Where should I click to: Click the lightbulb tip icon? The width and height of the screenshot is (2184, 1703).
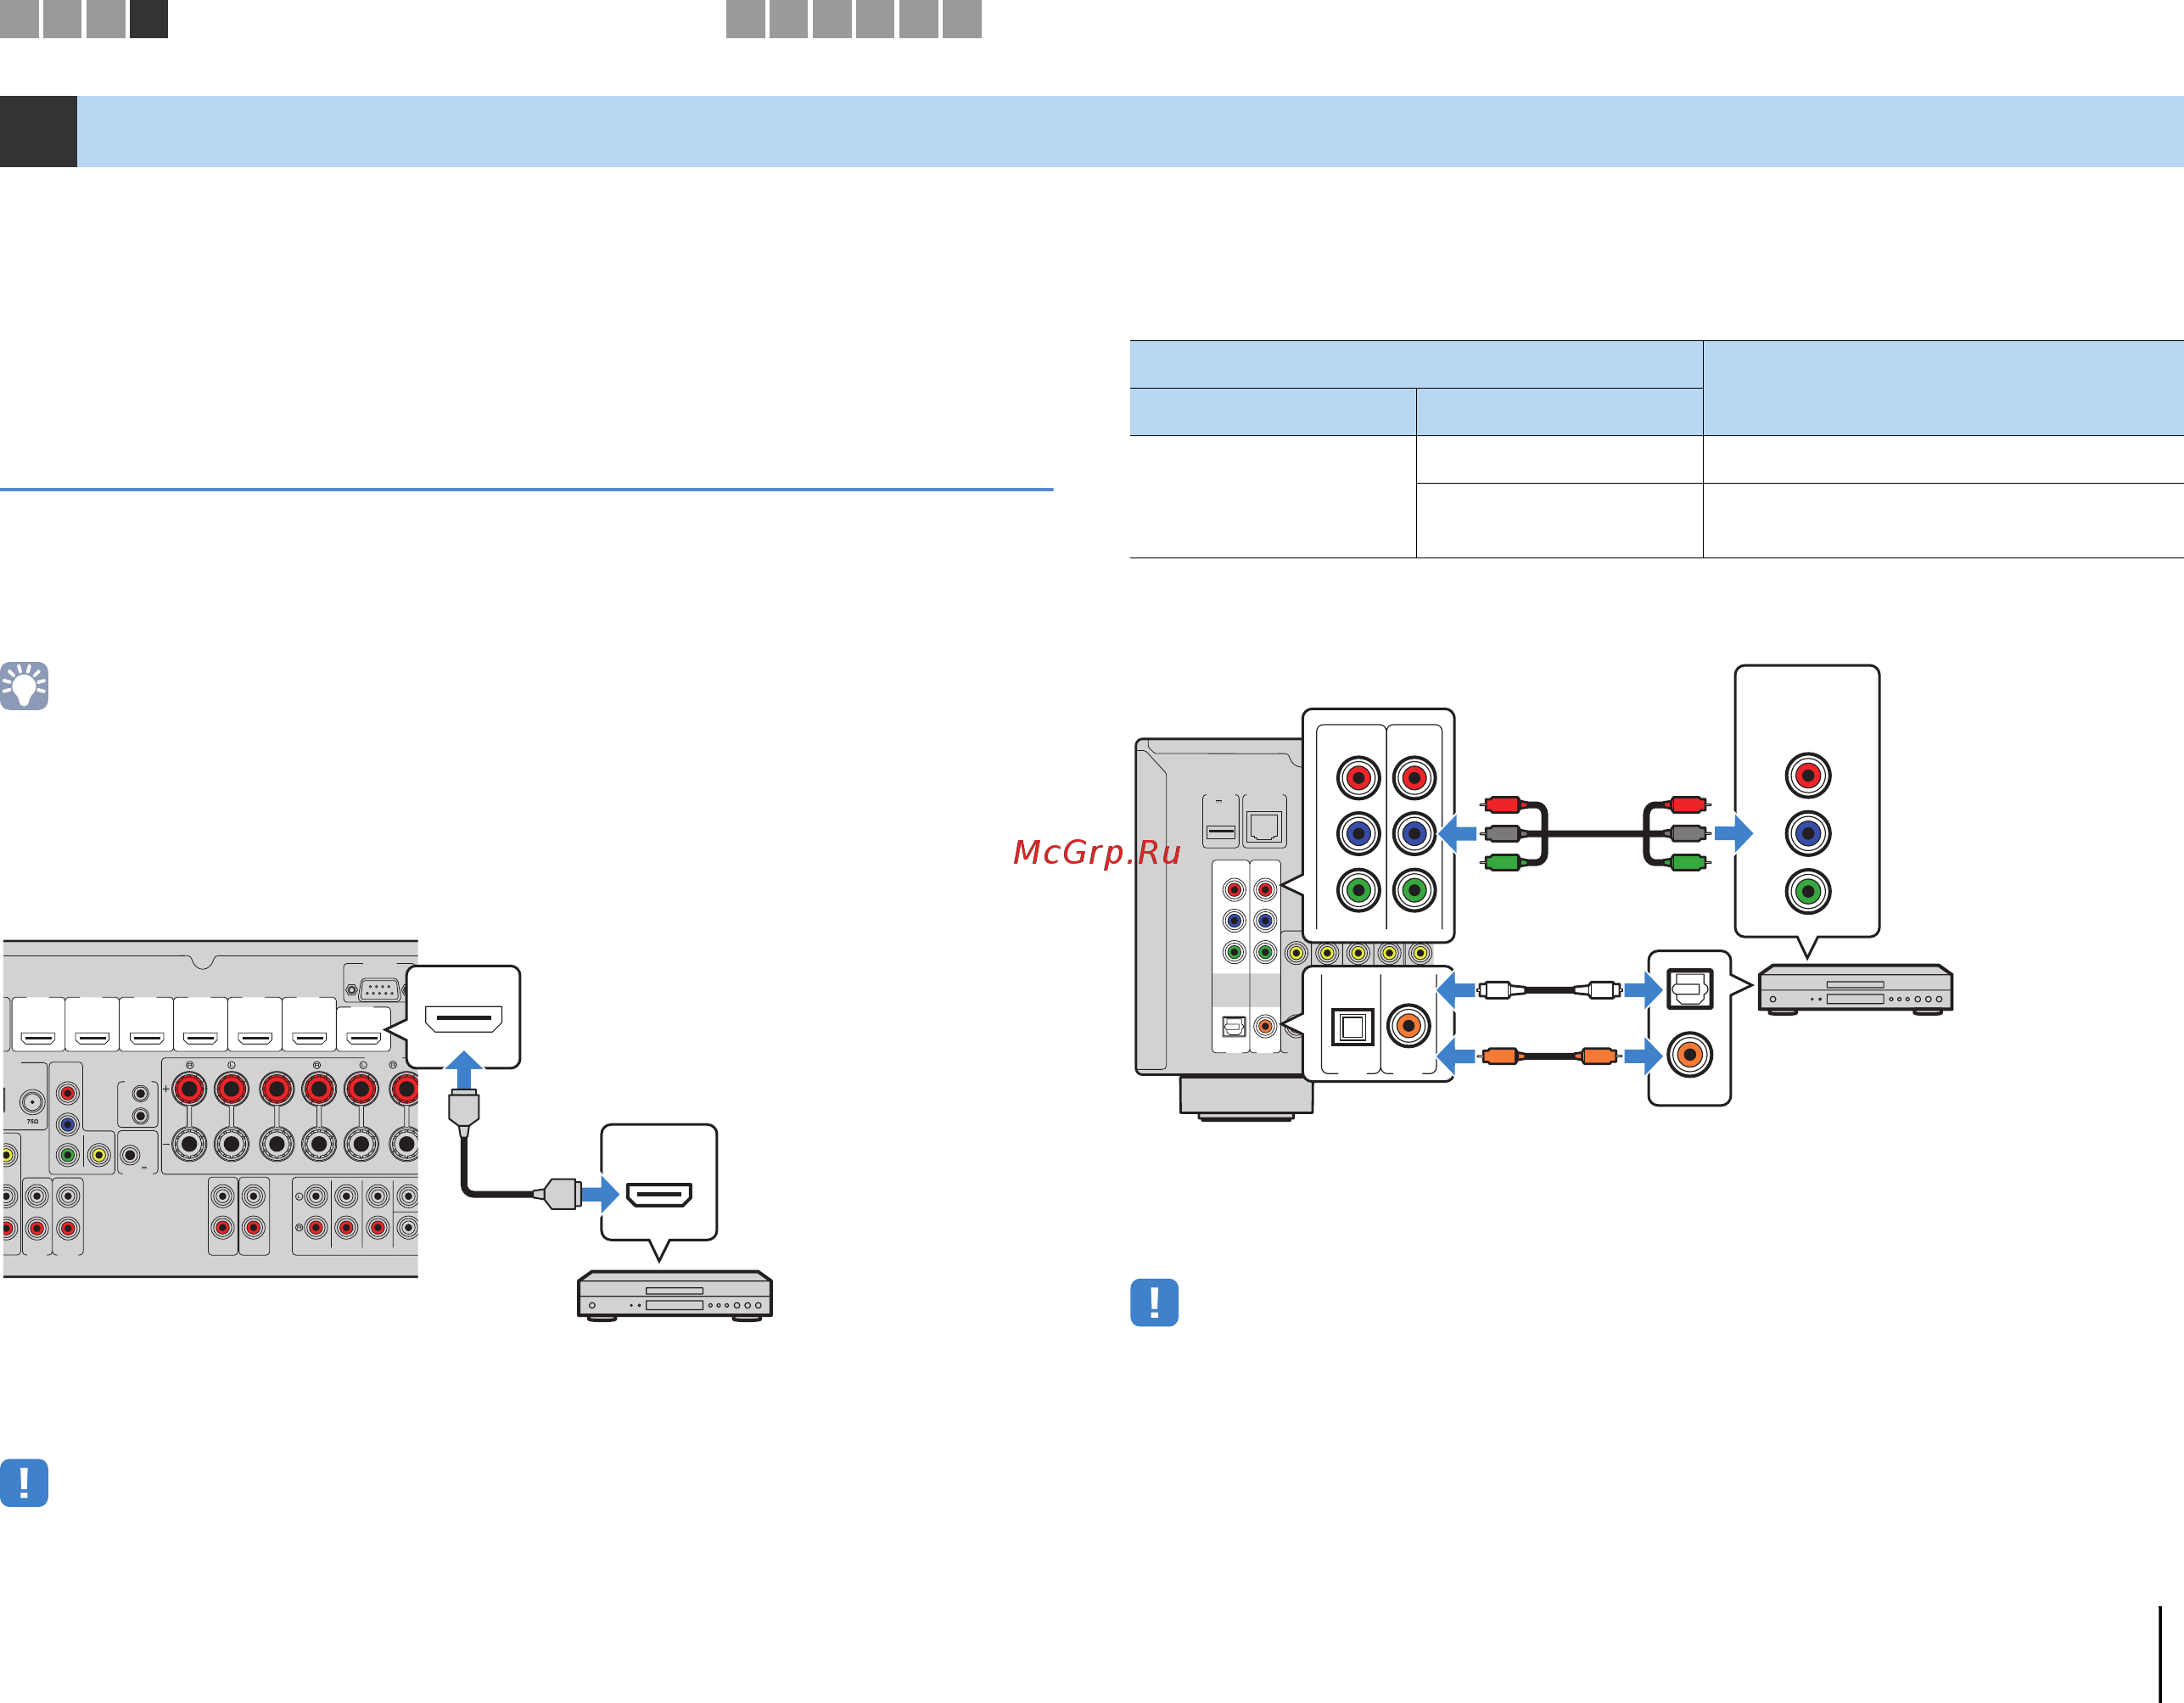pyautogui.click(x=24, y=686)
